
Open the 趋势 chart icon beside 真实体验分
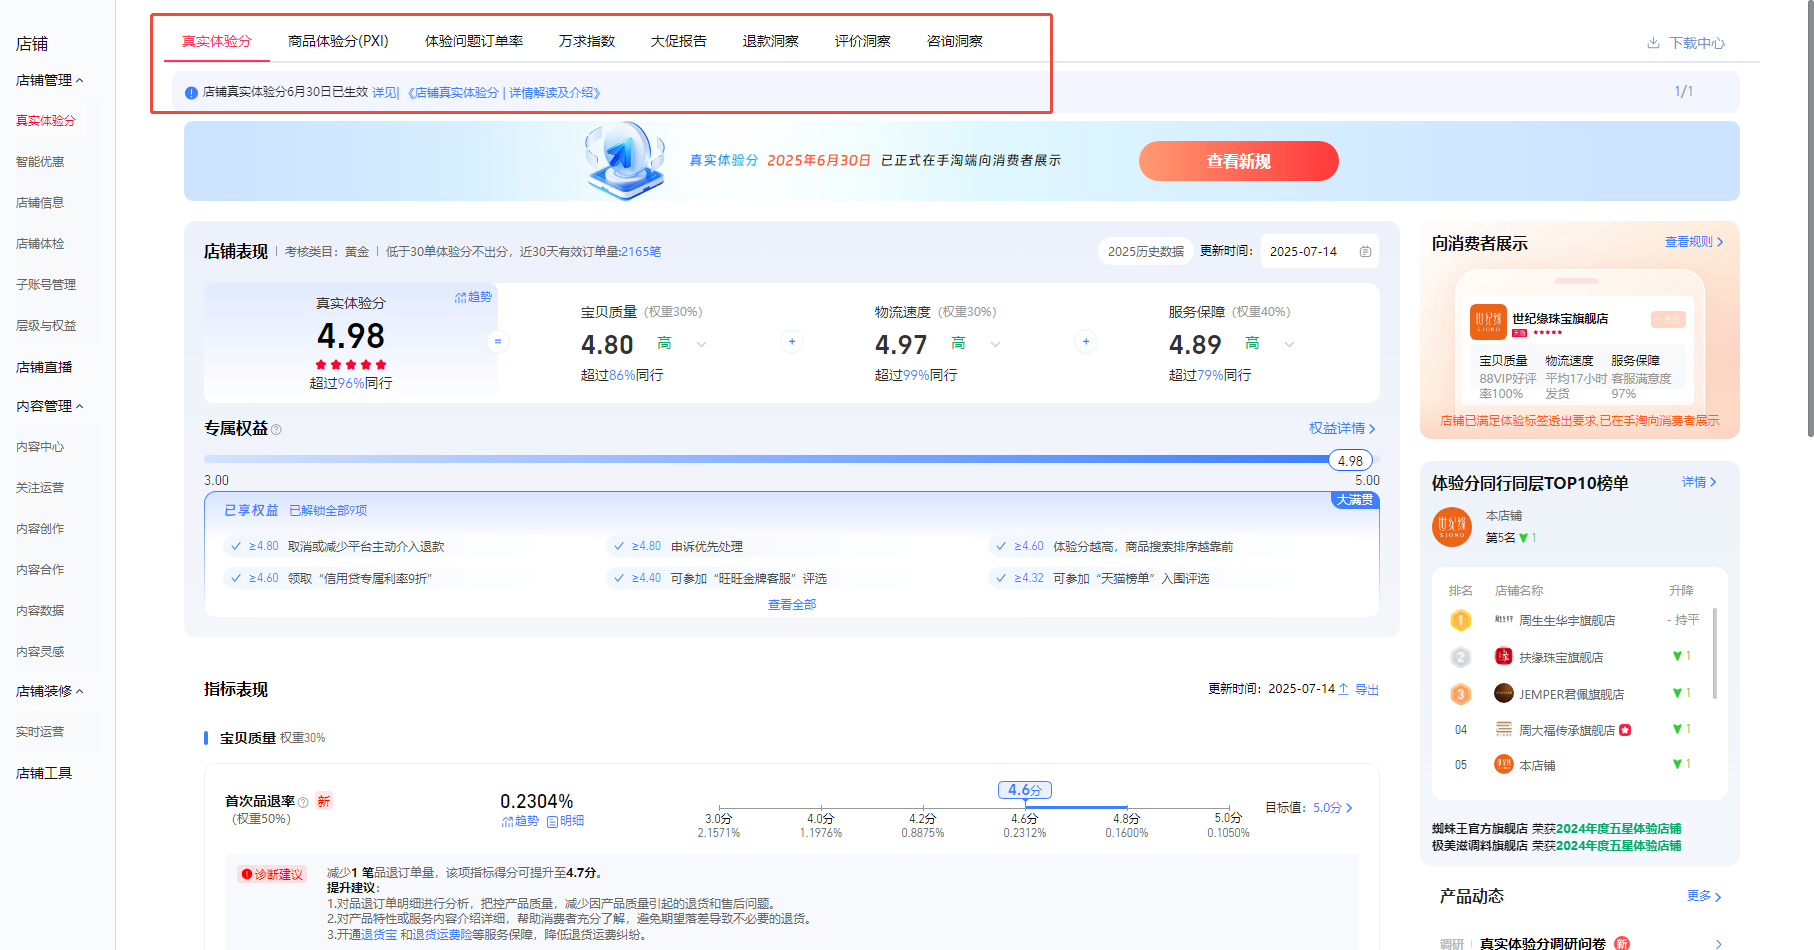(461, 297)
